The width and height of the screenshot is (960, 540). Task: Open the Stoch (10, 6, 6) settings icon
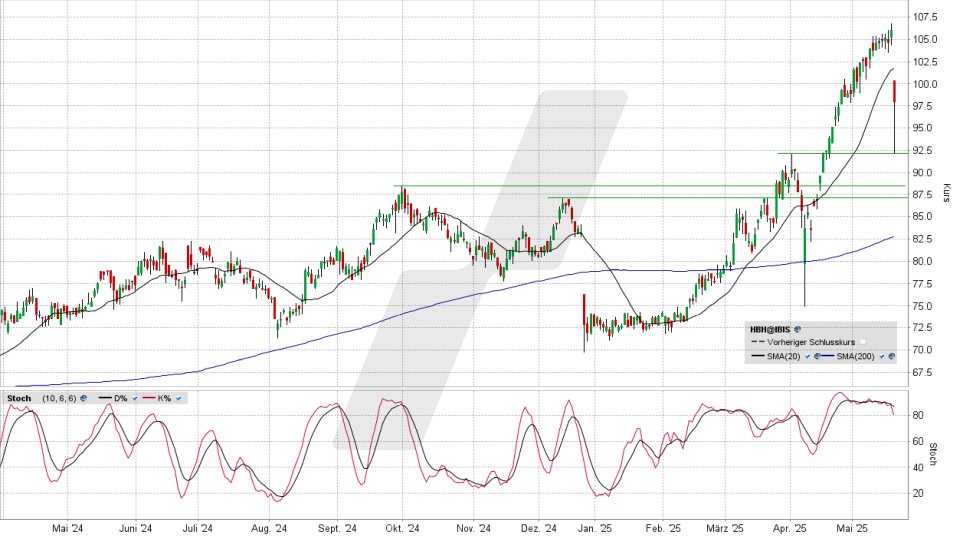point(84,398)
